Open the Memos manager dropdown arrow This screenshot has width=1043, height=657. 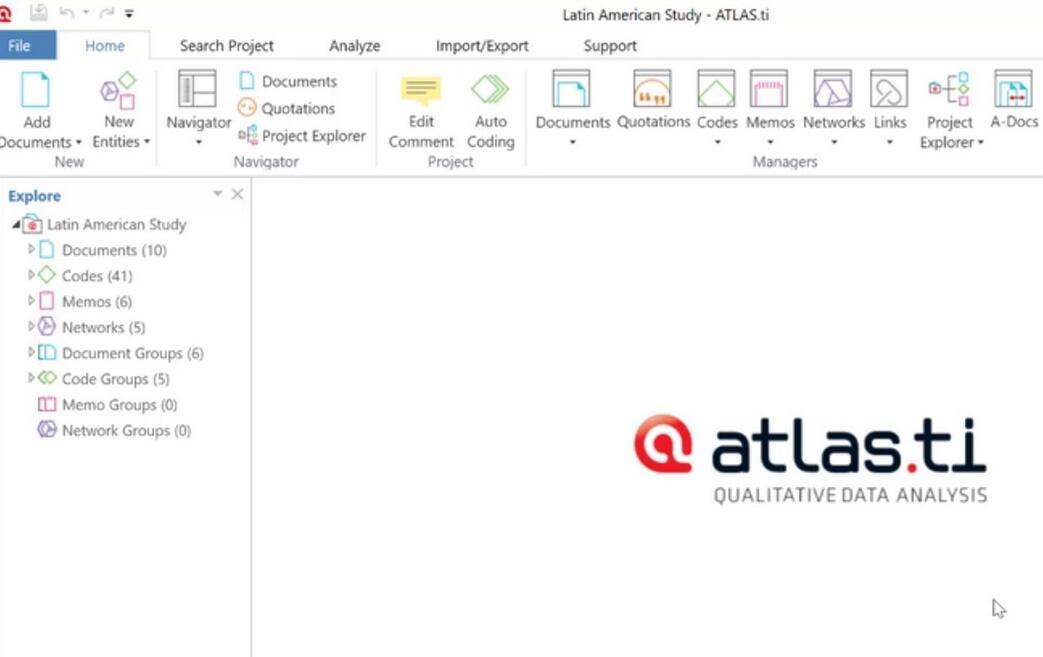(x=770, y=142)
